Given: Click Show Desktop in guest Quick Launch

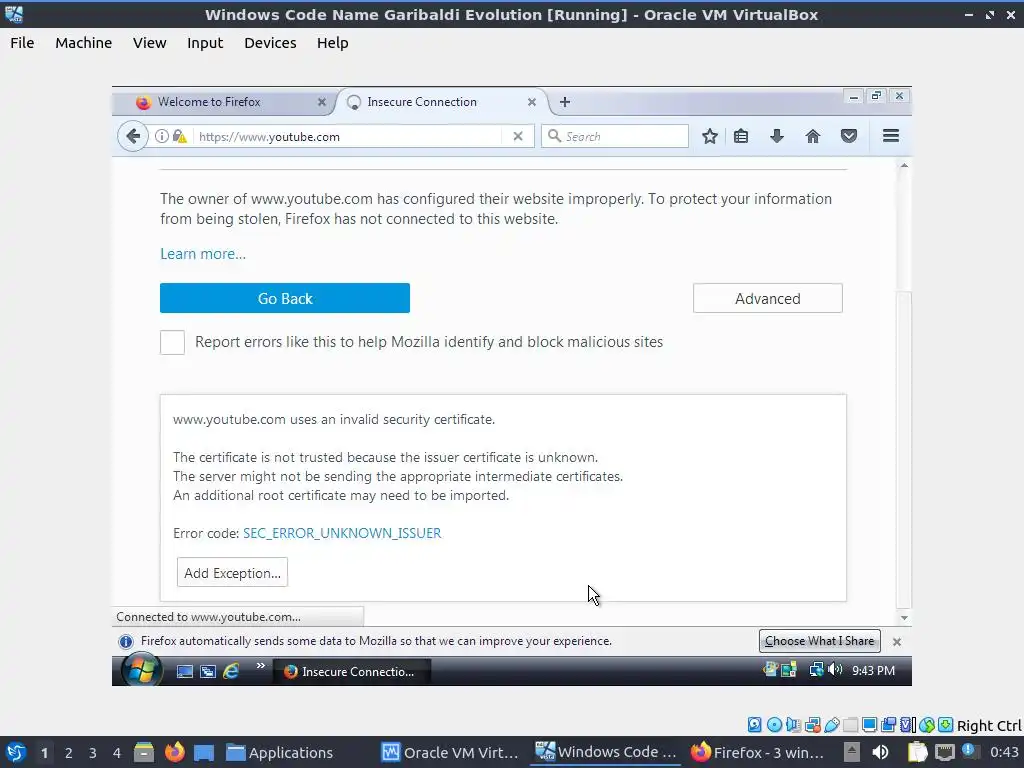Looking at the screenshot, I should coord(185,671).
